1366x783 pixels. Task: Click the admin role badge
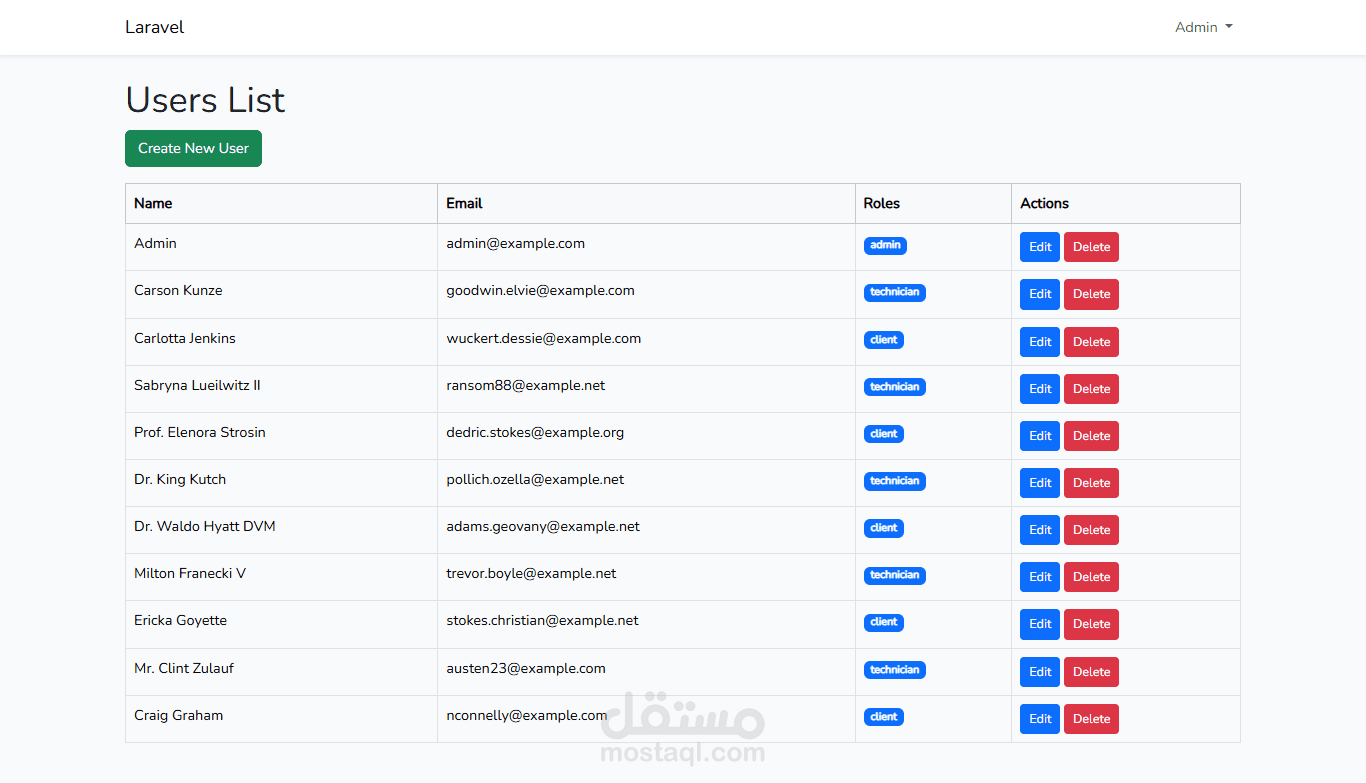coord(885,245)
